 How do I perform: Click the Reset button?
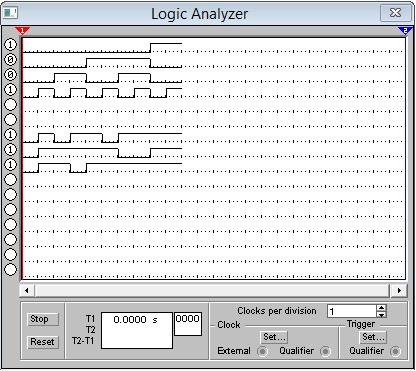click(43, 342)
